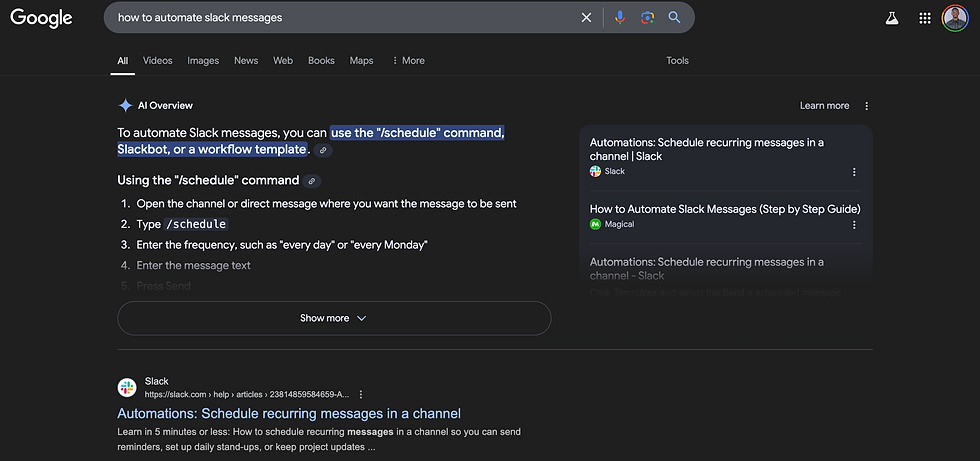
Task: Click the slack.com help articles URL
Action: [247, 395]
